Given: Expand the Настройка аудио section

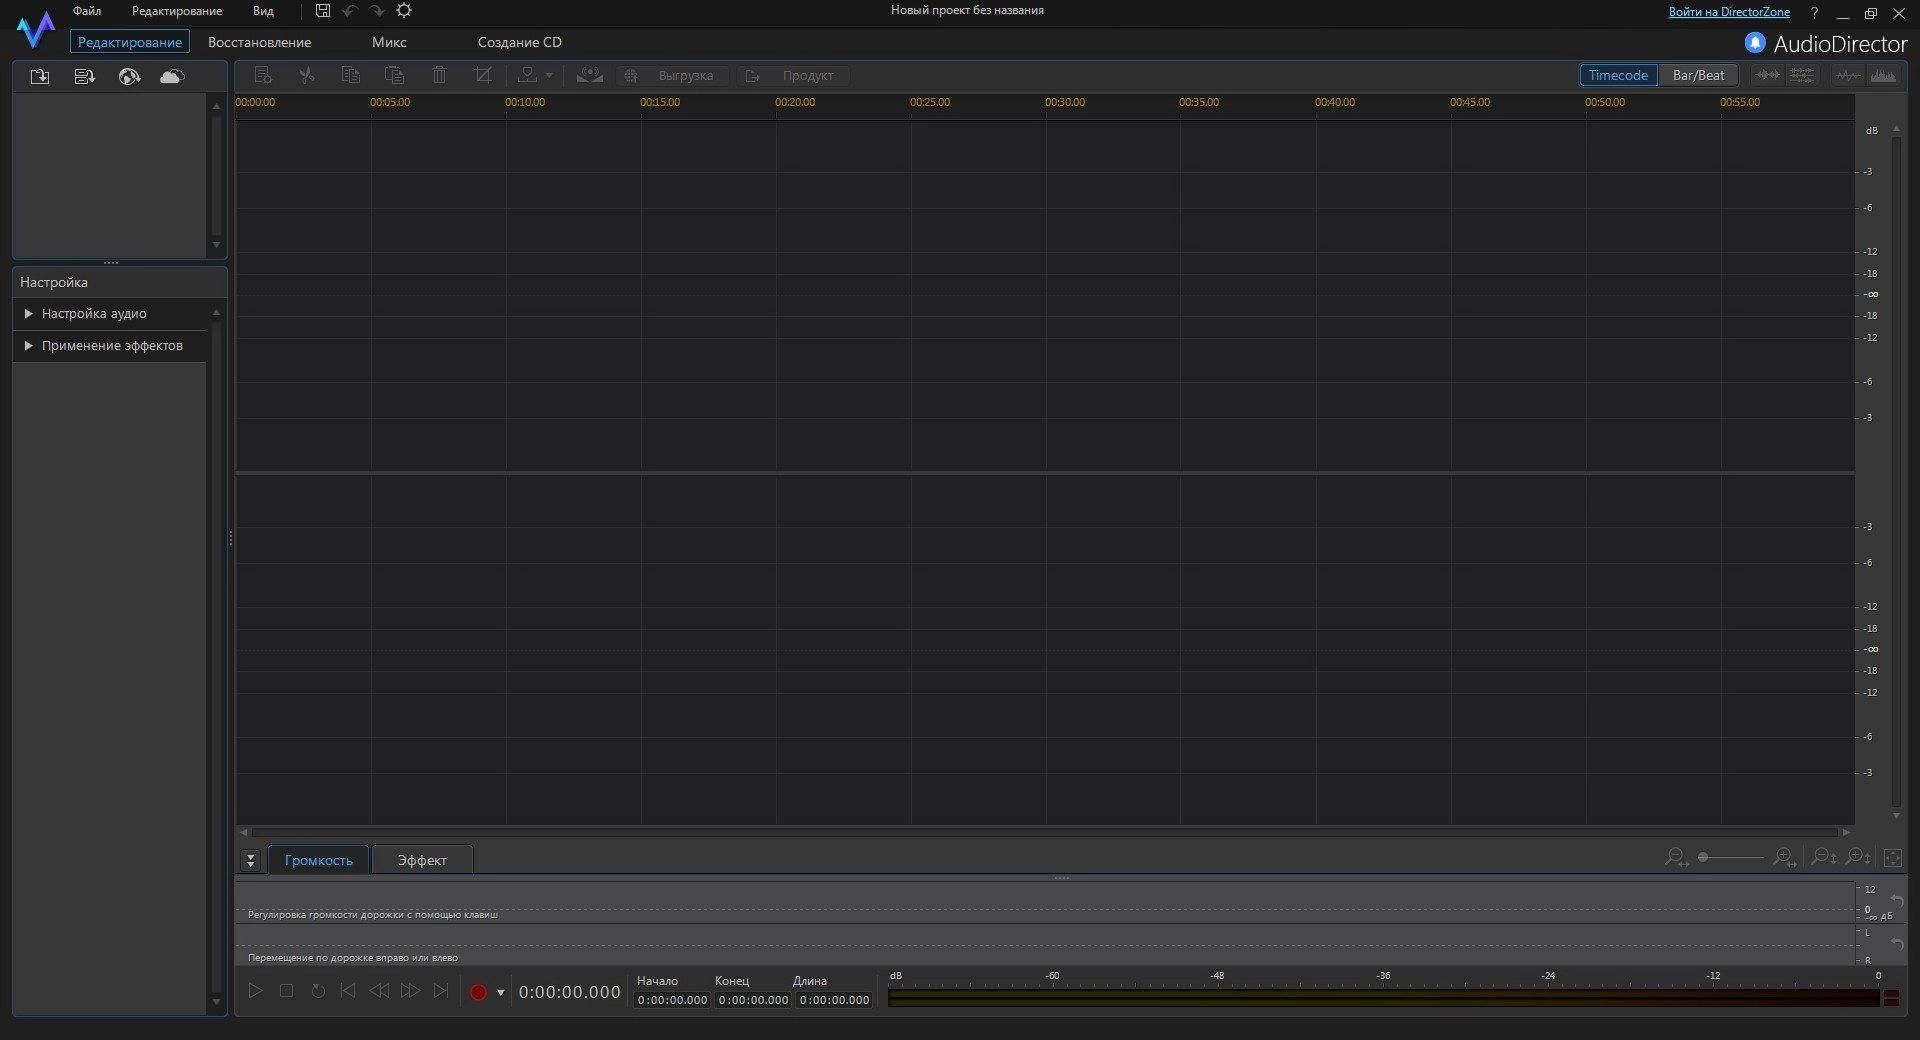Looking at the screenshot, I should [x=110, y=313].
